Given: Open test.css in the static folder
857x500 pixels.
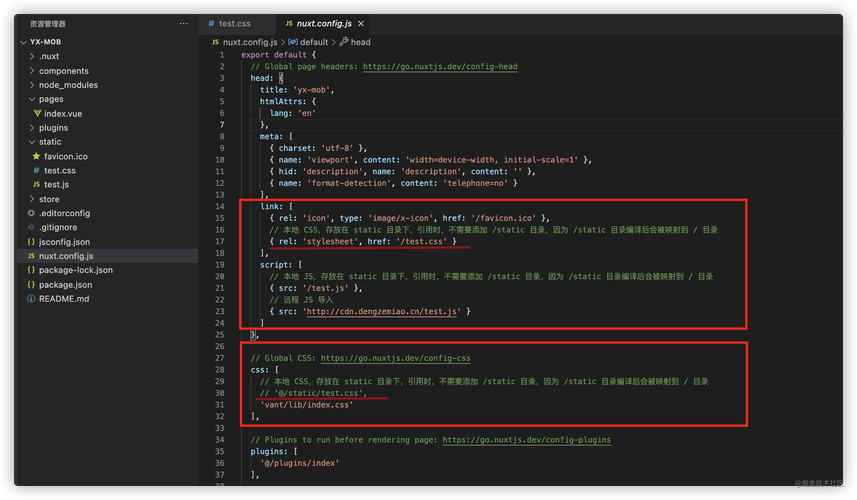Looking at the screenshot, I should coord(60,170).
